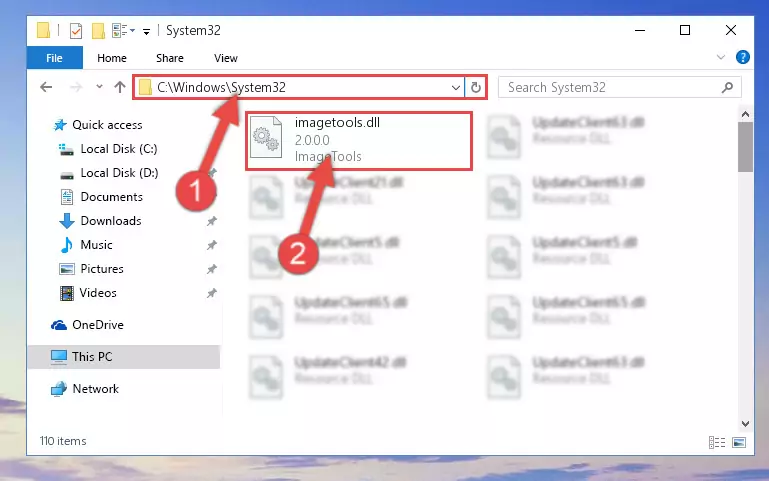The height and width of the screenshot is (481, 769).
Task: Click the magnifier search icon
Action: click(727, 87)
